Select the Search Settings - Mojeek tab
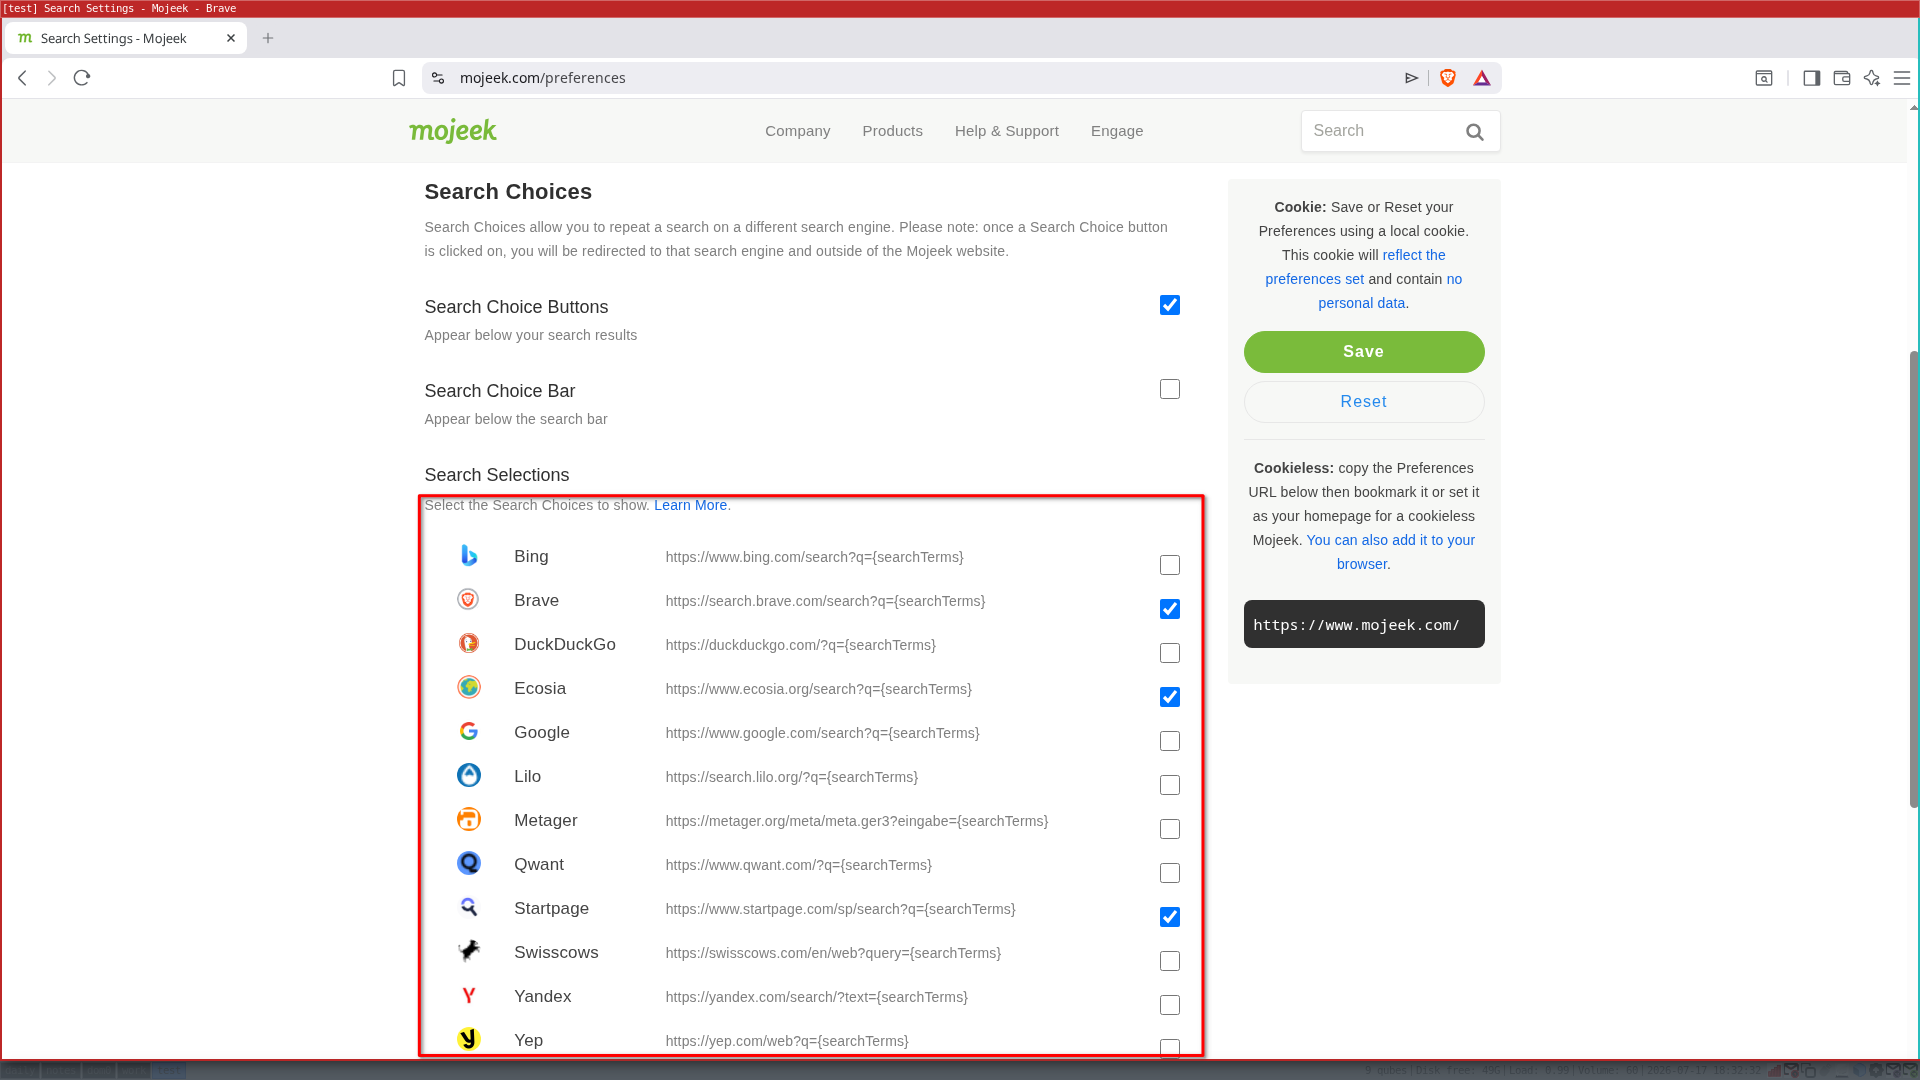The image size is (1920, 1080). click(126, 38)
